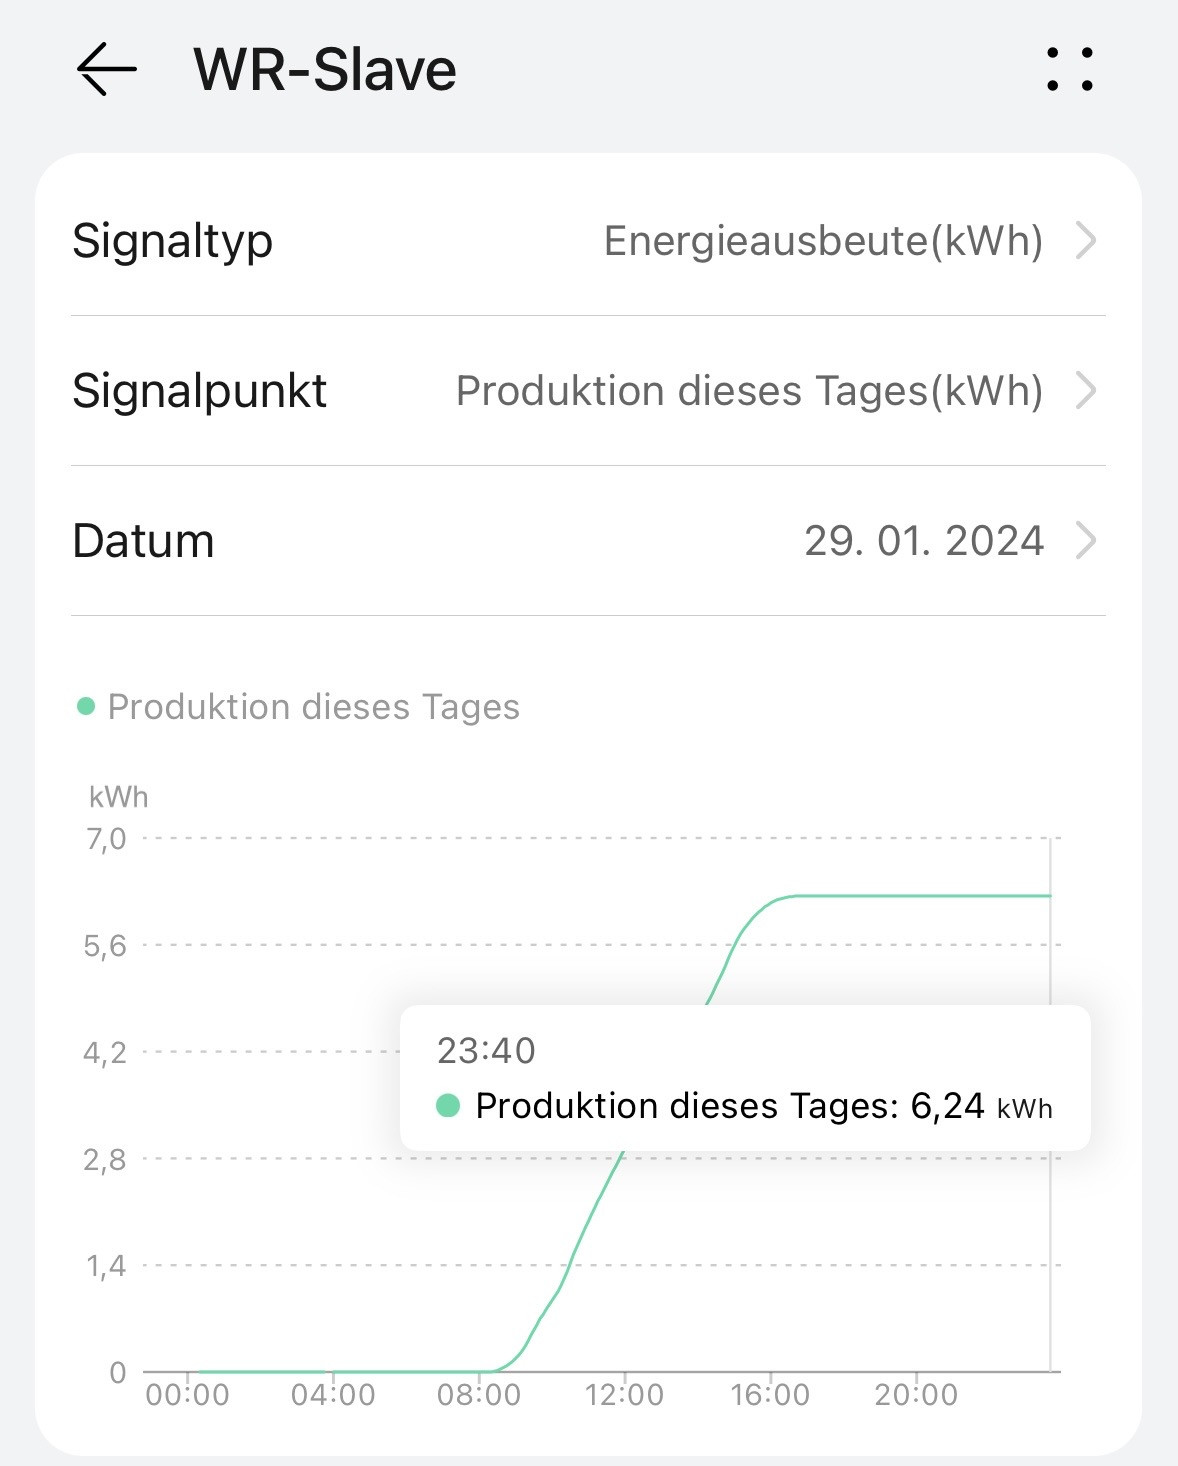Tap the back arrow icon
Viewport: 1178px width, 1466px height.
point(106,70)
